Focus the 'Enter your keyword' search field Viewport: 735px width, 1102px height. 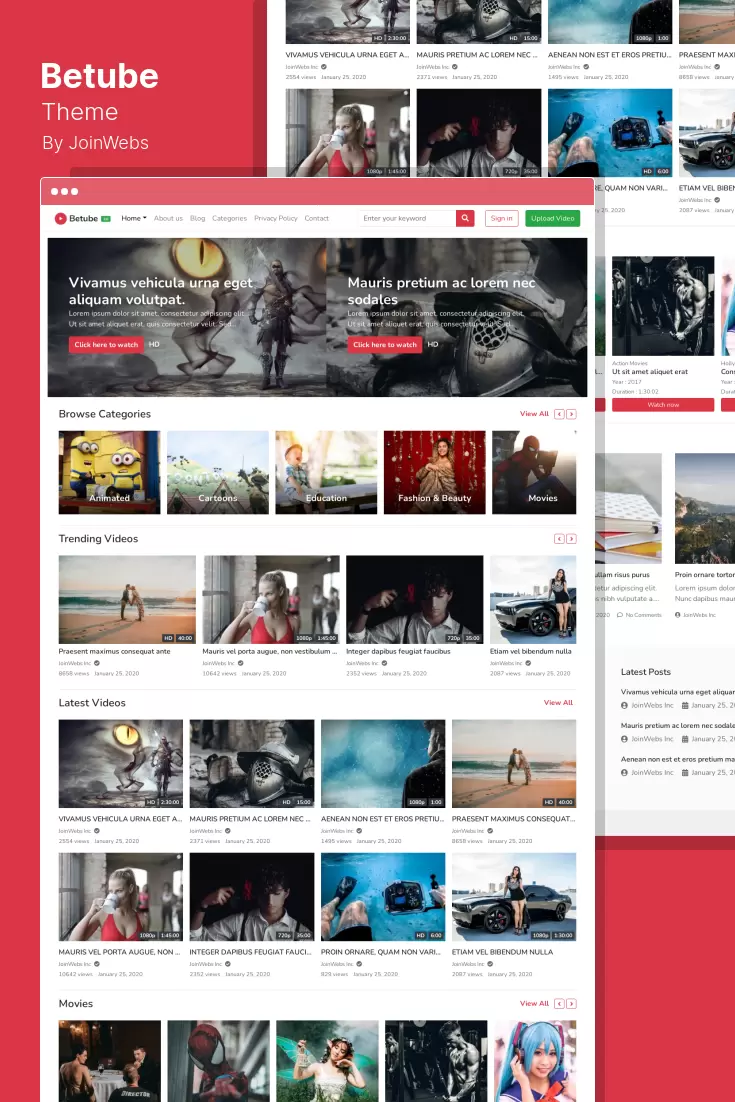coord(407,219)
